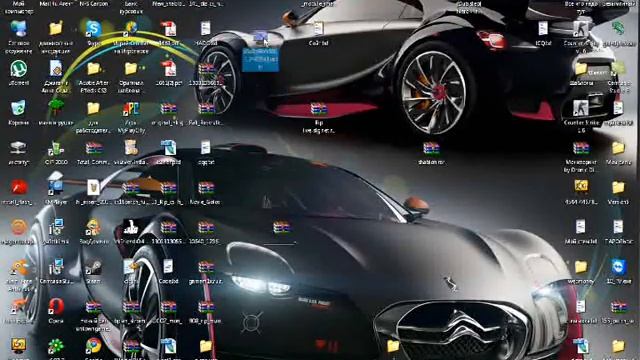640x360 pixels.
Task: Select the red install_flash icon
Action: (x=18, y=188)
